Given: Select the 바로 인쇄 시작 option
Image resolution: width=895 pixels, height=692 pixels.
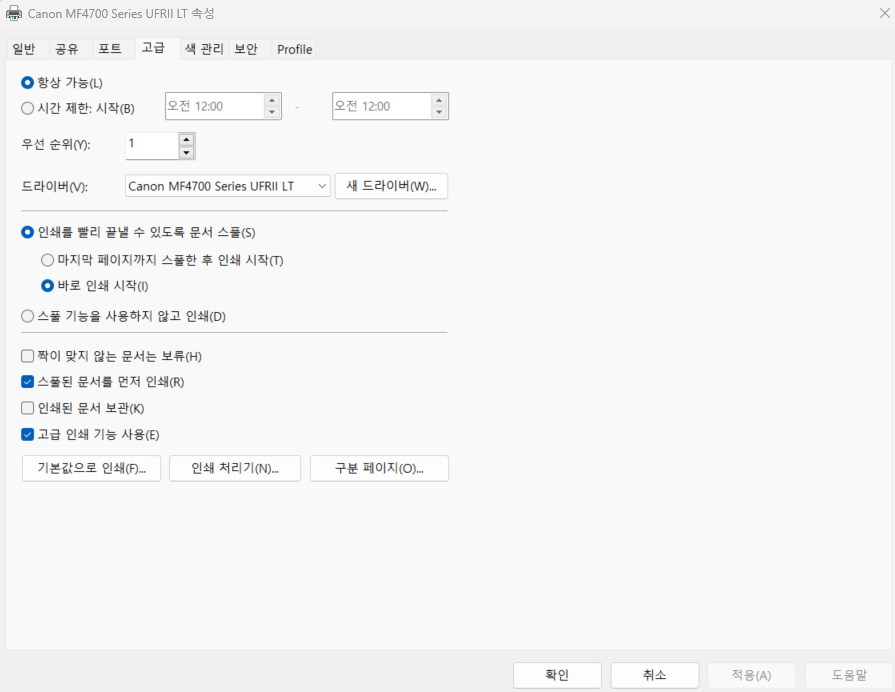Looking at the screenshot, I should (47, 285).
